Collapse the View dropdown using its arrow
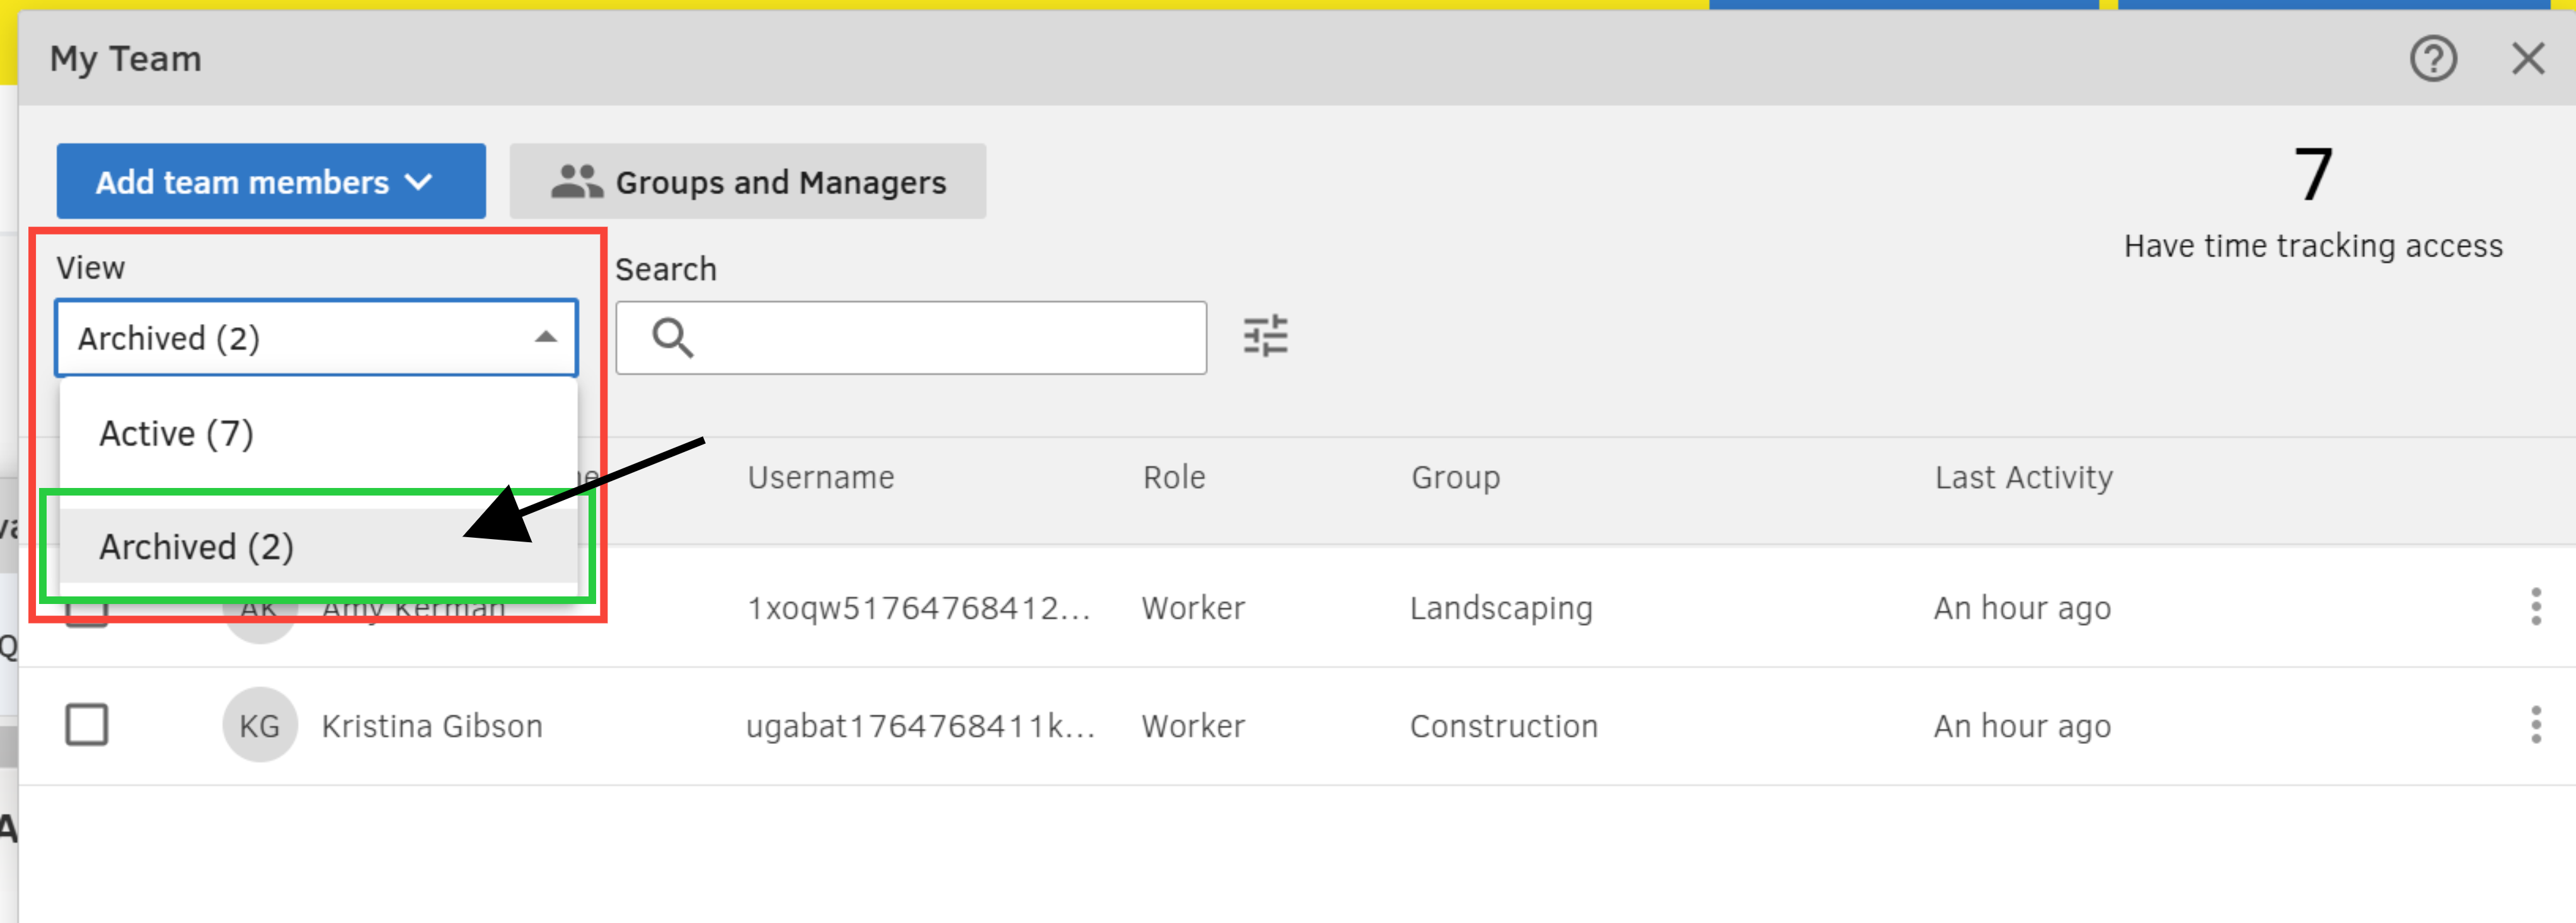Image resolution: width=2576 pixels, height=923 pixels. tap(545, 338)
